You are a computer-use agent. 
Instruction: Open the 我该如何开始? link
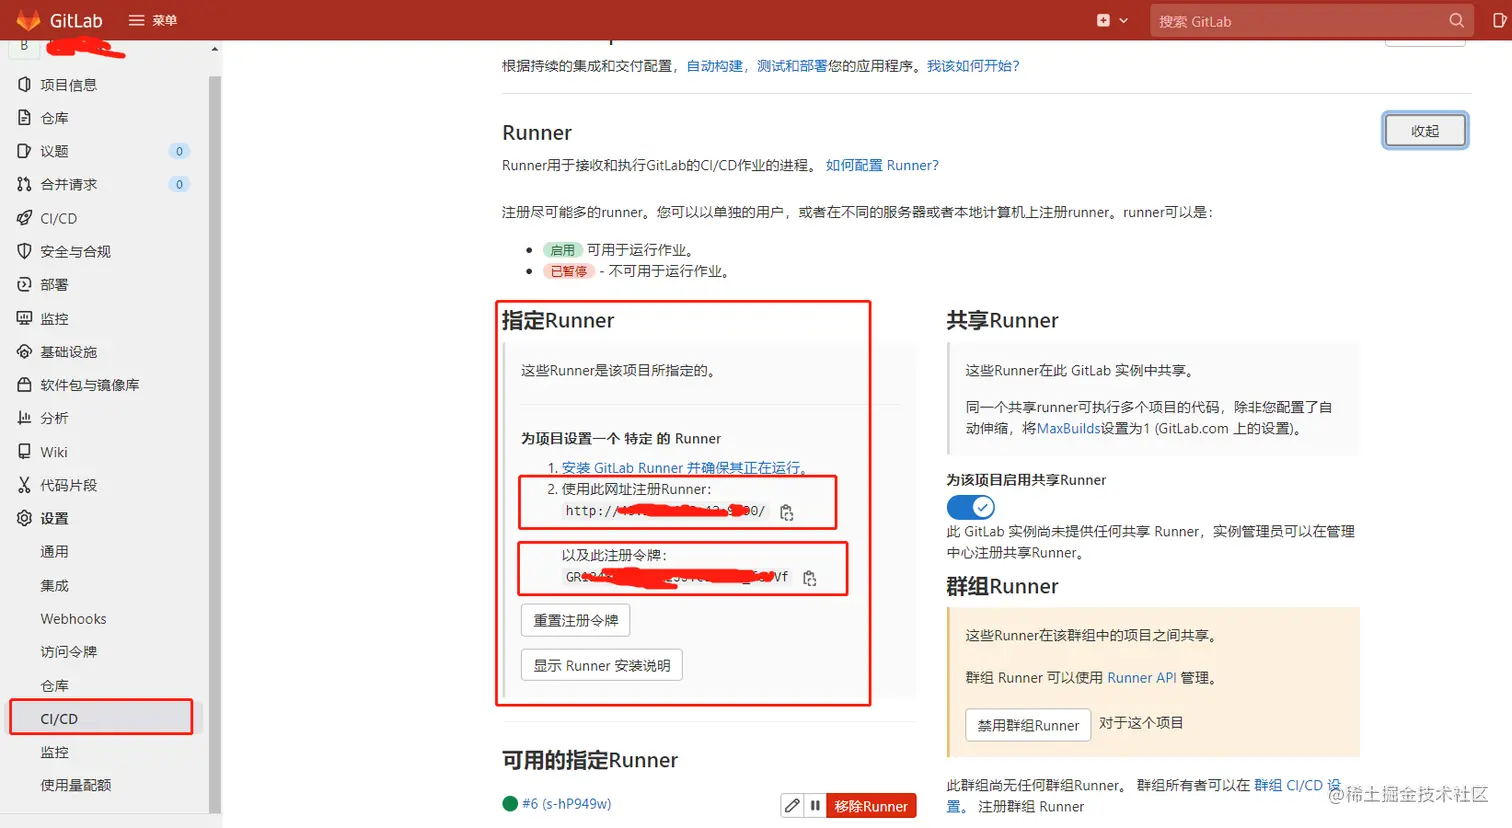973,66
